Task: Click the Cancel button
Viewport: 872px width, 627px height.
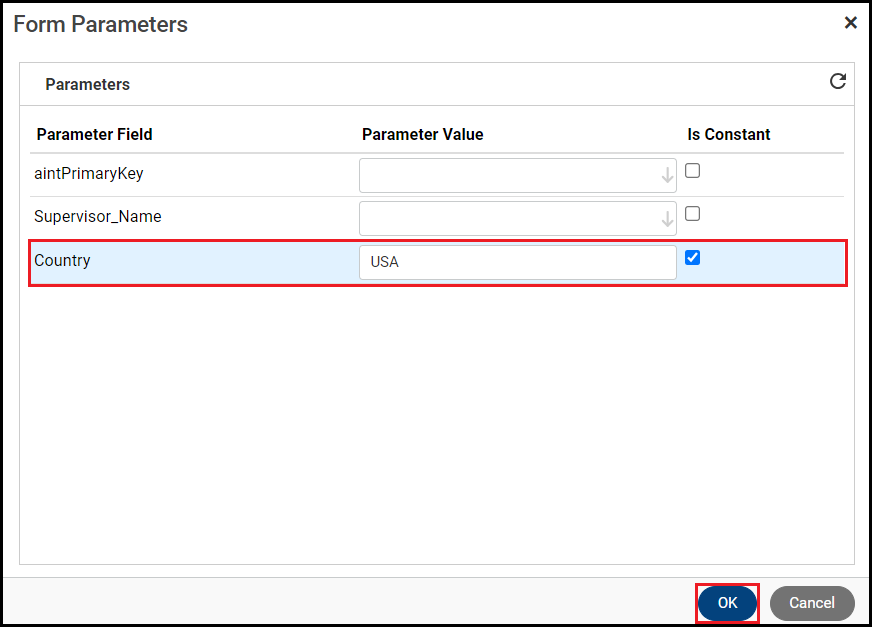Action: (x=811, y=603)
